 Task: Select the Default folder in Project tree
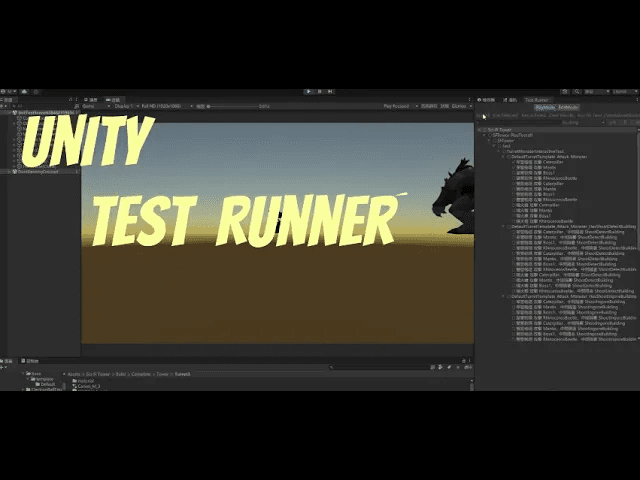(x=46, y=384)
